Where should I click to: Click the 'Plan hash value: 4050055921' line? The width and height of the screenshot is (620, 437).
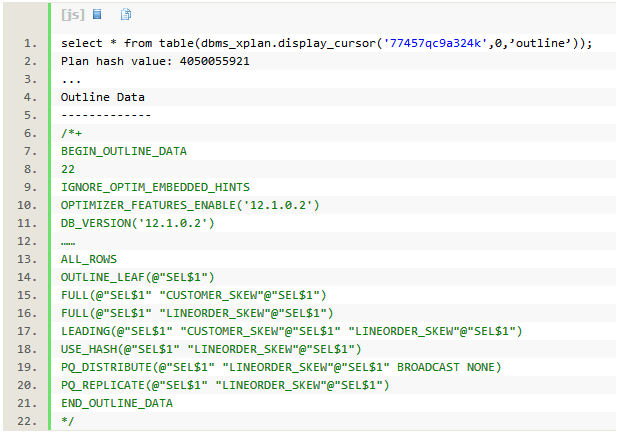(155, 61)
